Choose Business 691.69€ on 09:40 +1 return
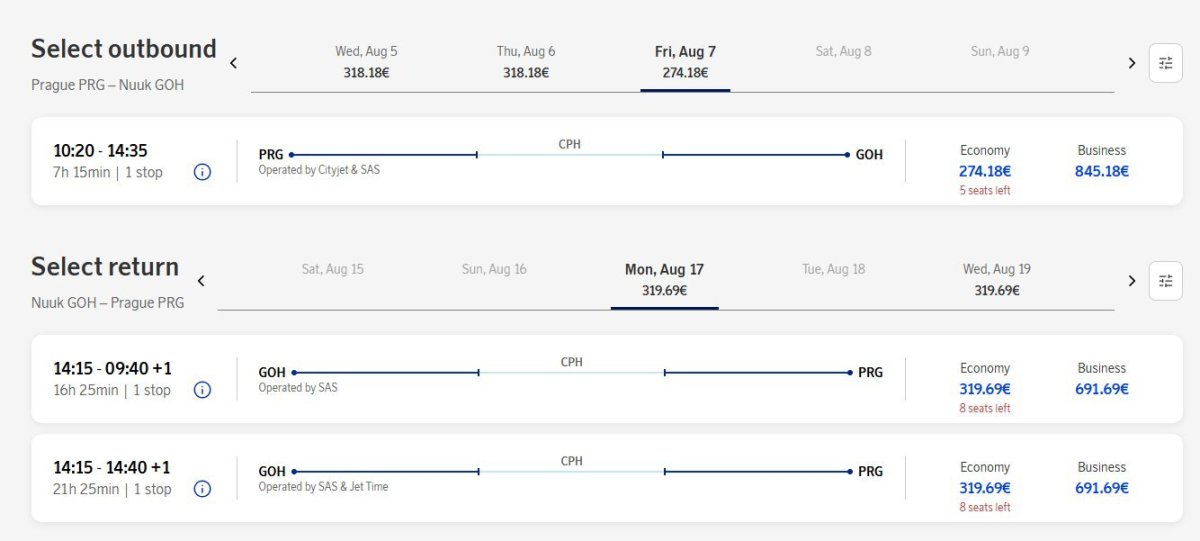1200x541 pixels. click(1102, 389)
